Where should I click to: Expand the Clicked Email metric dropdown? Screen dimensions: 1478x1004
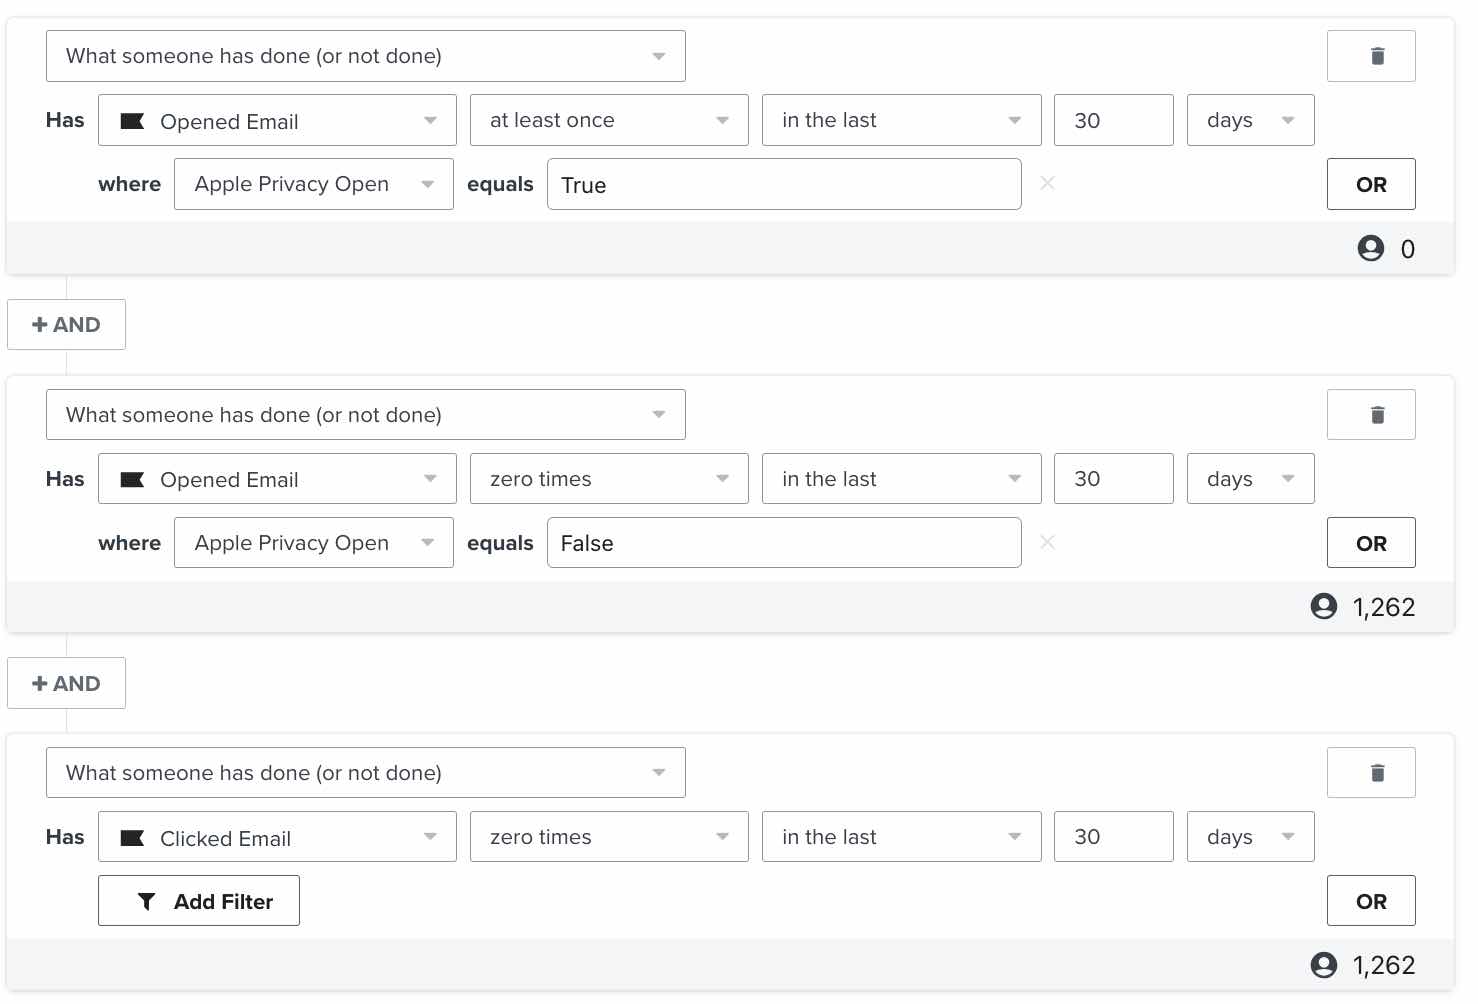(x=277, y=837)
